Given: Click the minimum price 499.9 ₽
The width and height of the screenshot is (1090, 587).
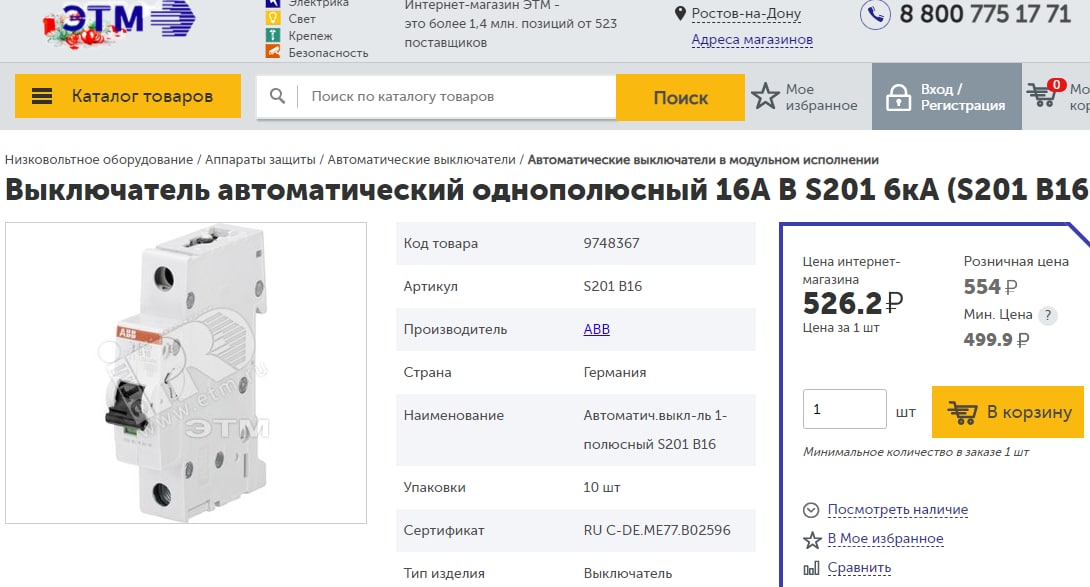Looking at the screenshot, I should click(996, 340).
